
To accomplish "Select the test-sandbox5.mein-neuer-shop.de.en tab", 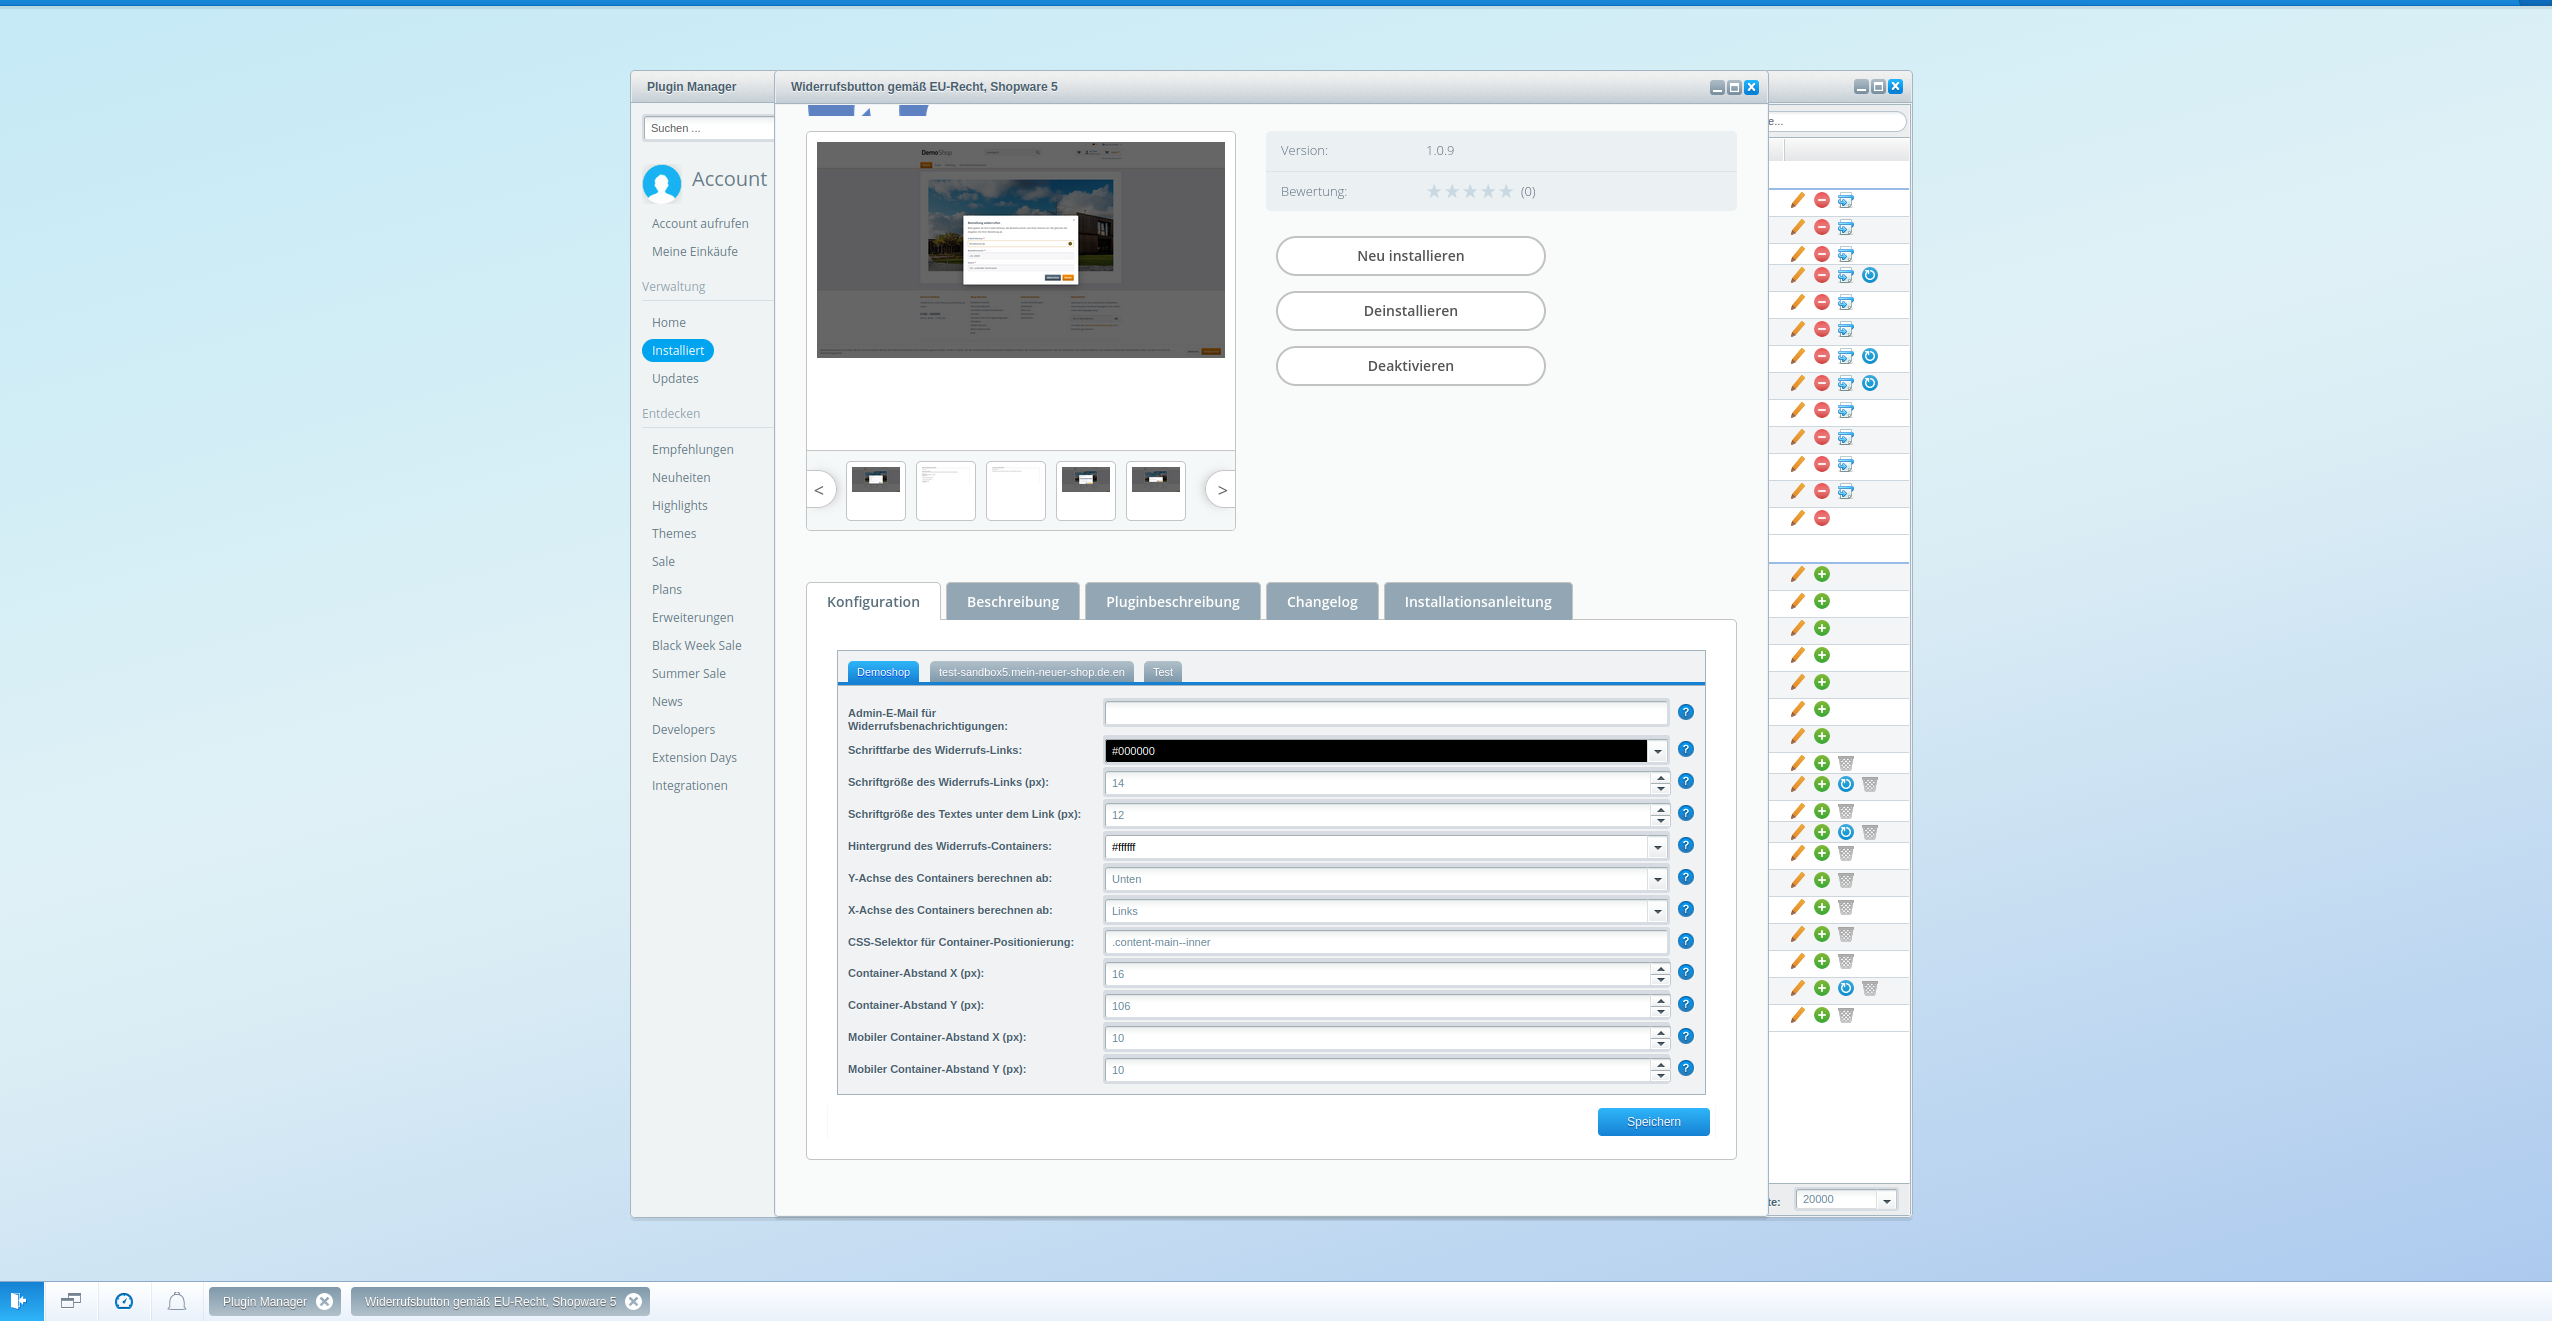I will click(x=1031, y=672).
